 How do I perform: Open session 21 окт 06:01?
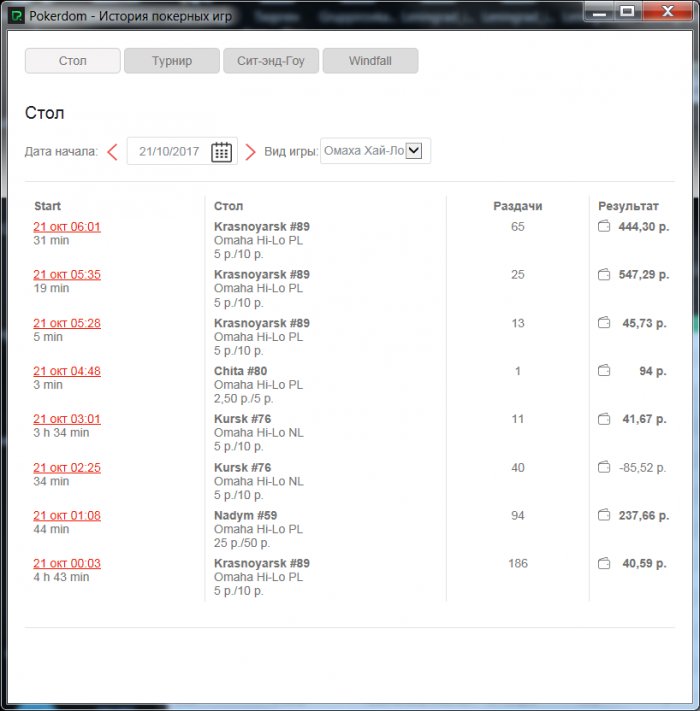[x=67, y=227]
